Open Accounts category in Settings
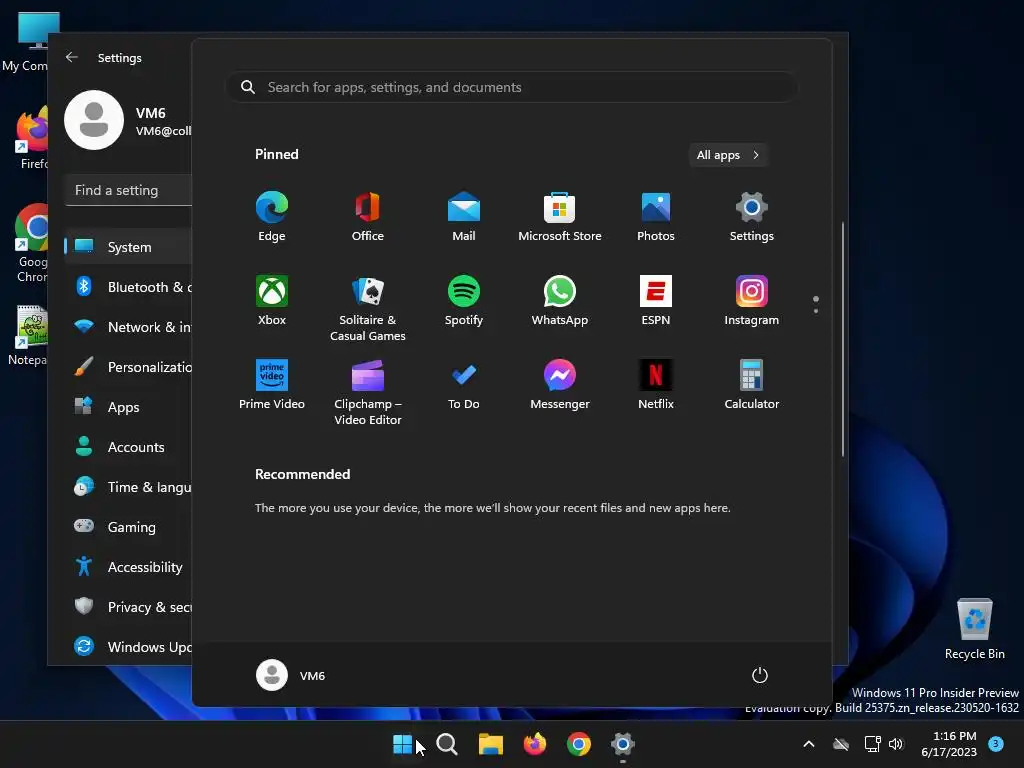 (x=128, y=447)
